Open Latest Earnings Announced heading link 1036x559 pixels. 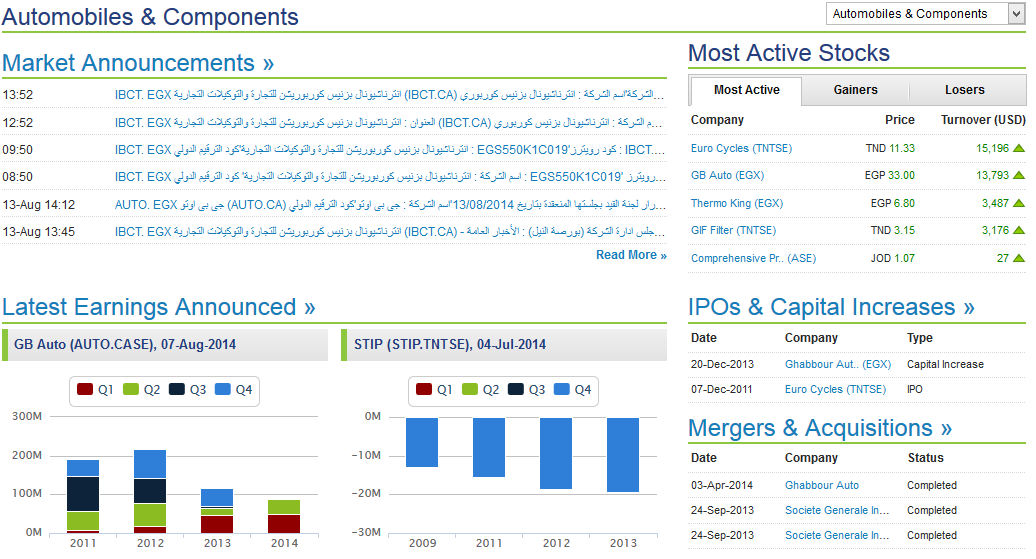tap(159, 307)
